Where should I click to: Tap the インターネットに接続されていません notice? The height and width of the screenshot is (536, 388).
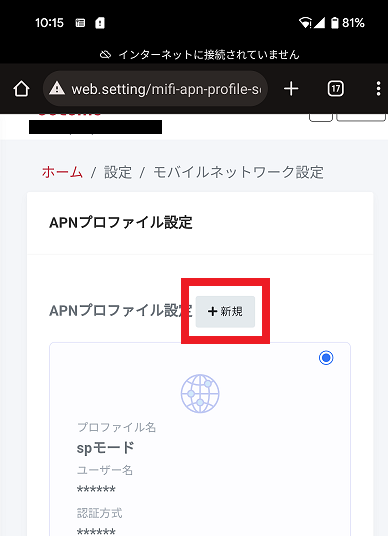200,55
